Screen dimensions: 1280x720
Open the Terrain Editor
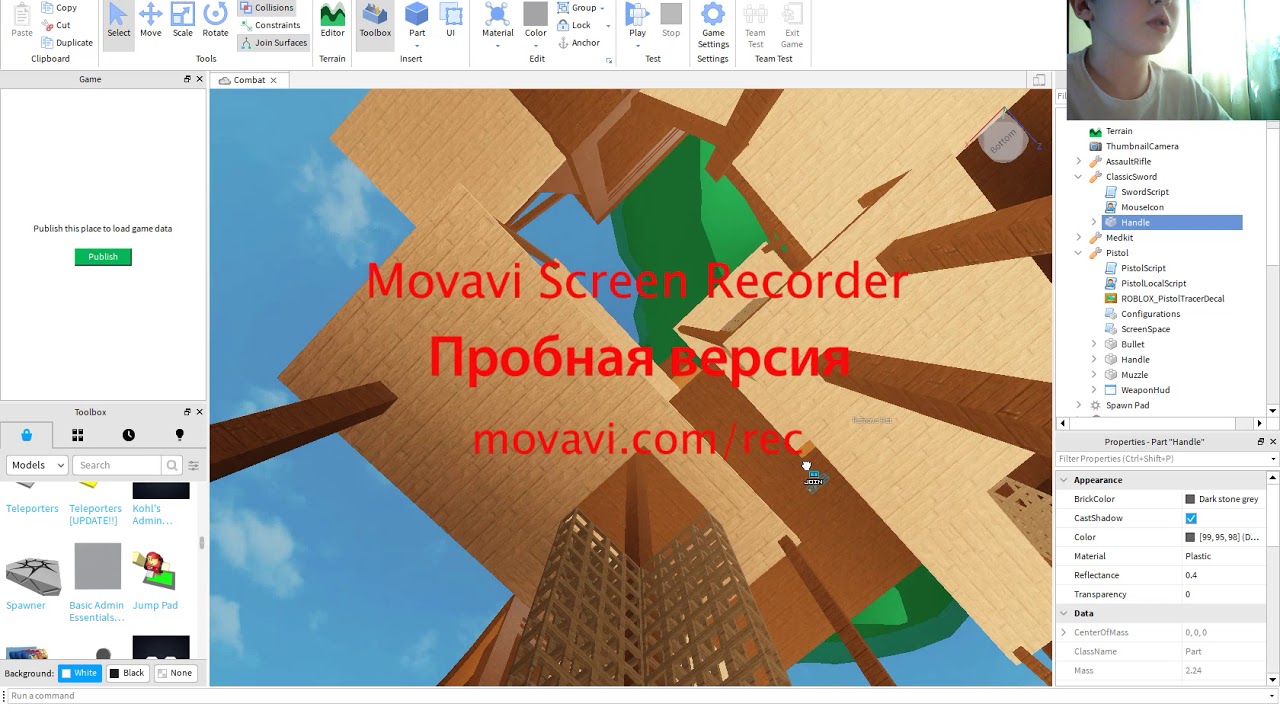[x=332, y=20]
